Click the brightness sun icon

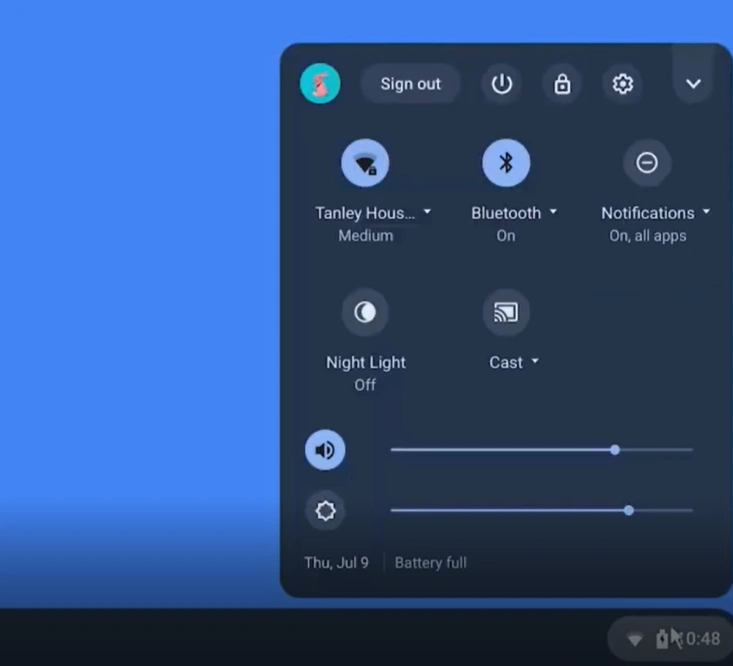tap(325, 511)
